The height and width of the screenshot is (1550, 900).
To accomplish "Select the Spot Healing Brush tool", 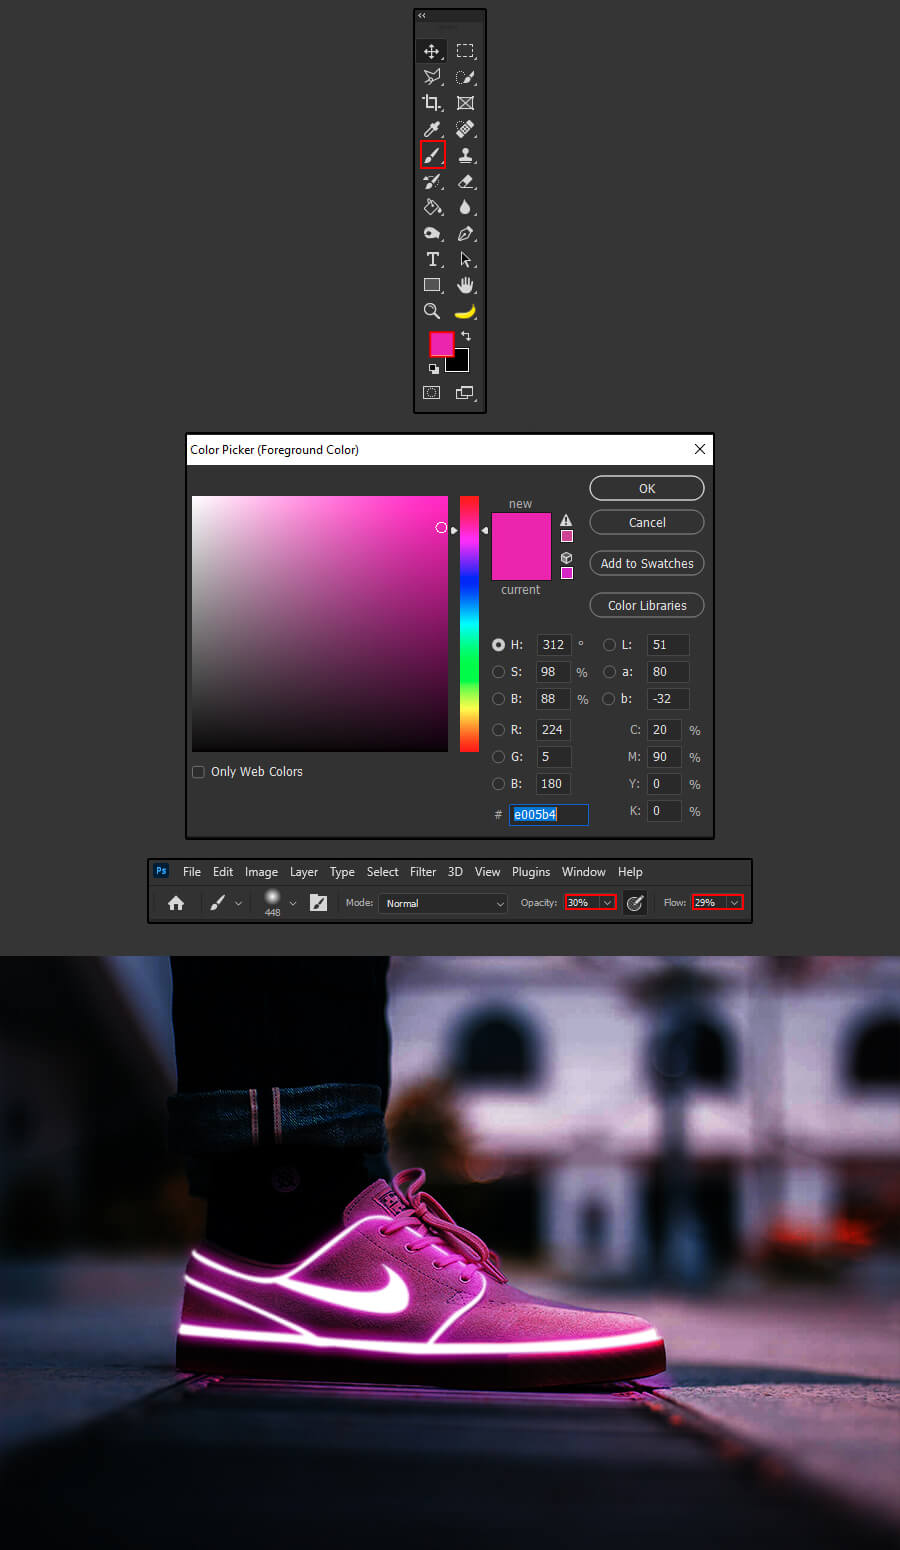I will point(465,129).
